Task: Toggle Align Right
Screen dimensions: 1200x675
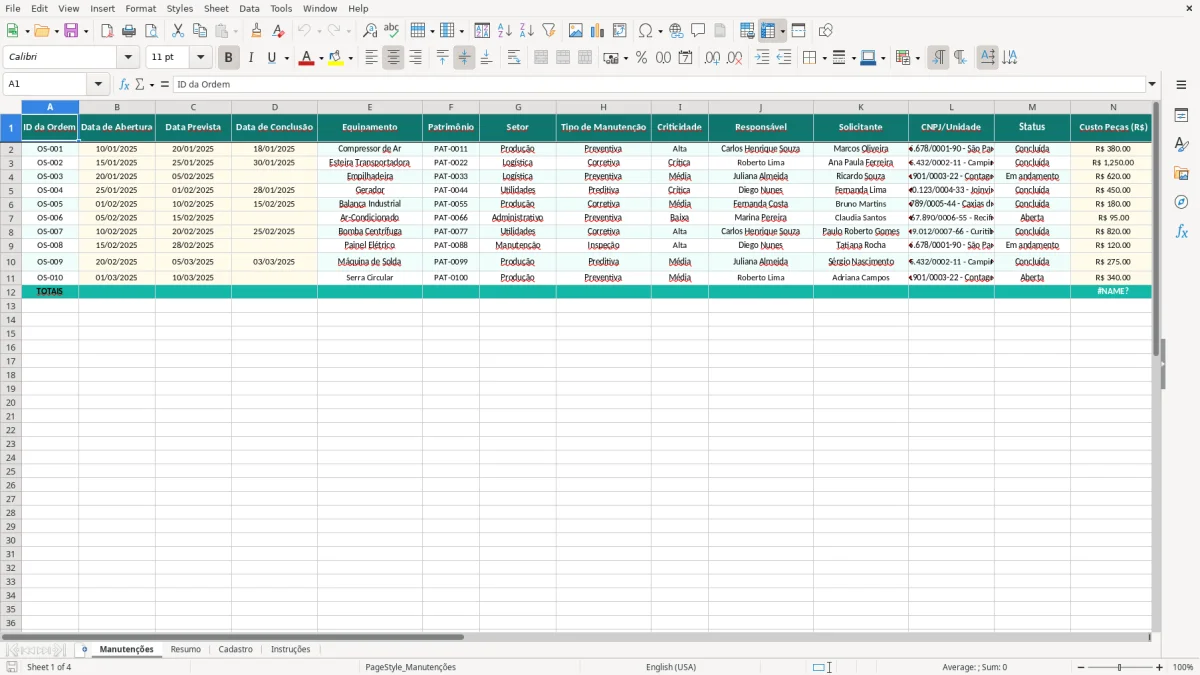Action: click(415, 58)
